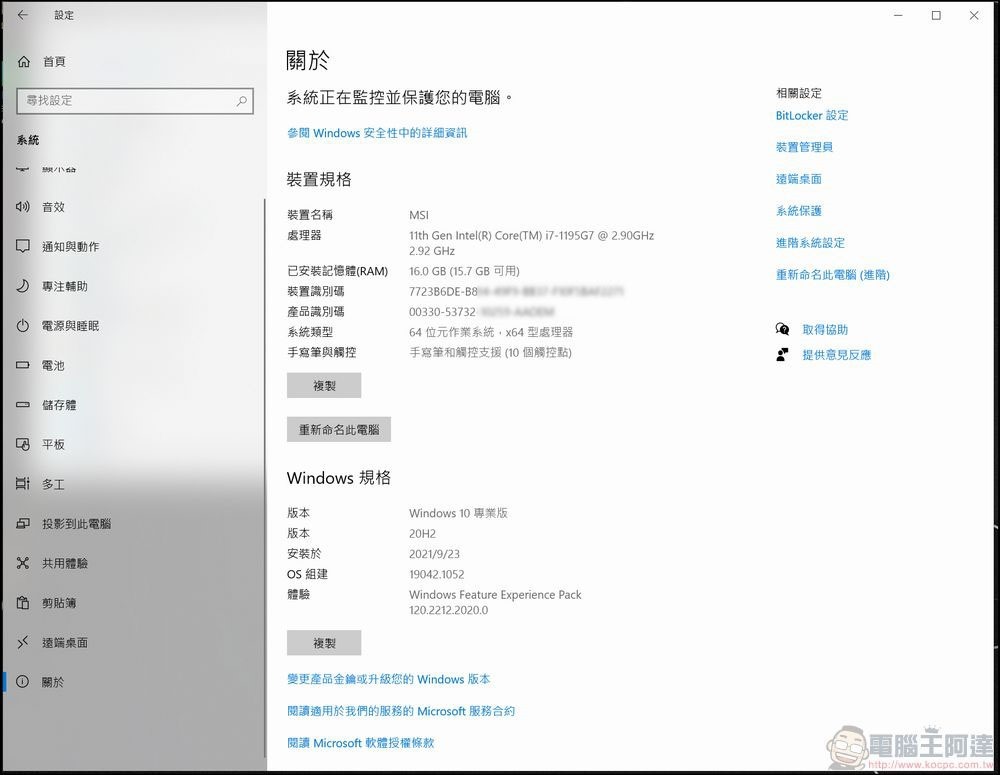
Task: Select the 通知與動作 notification icon
Action: 23,246
